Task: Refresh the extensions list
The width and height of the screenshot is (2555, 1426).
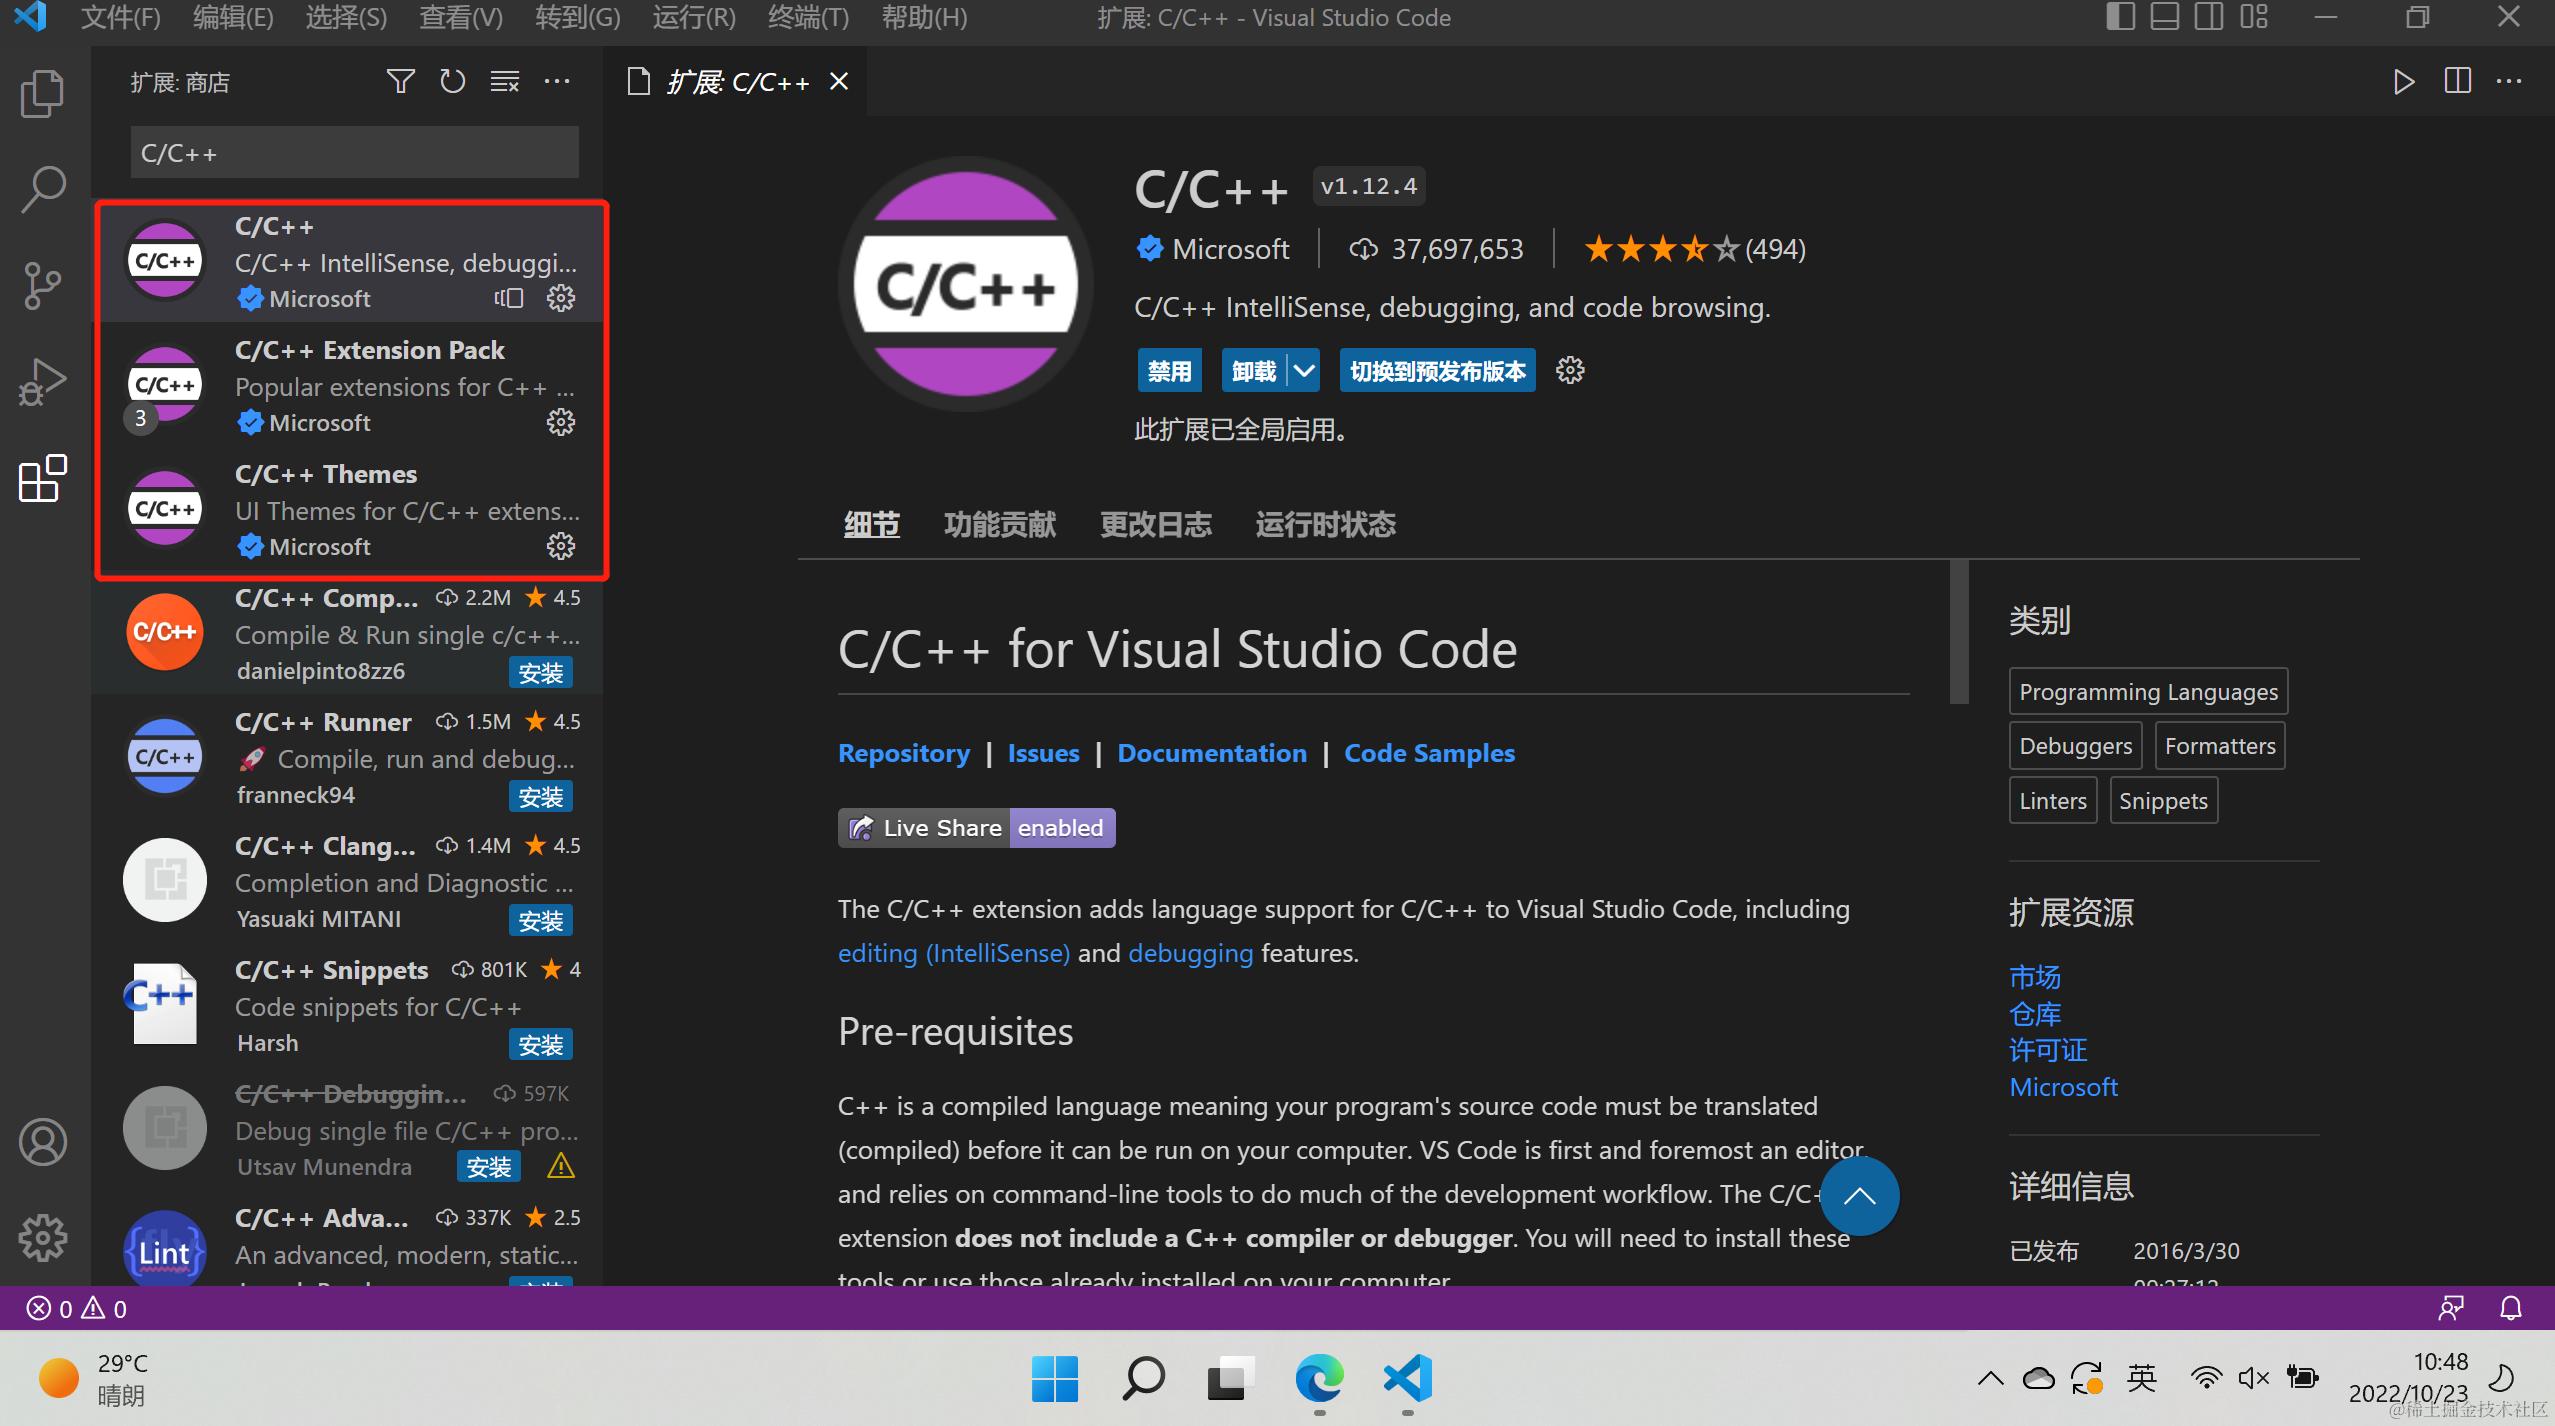Action: (452, 82)
